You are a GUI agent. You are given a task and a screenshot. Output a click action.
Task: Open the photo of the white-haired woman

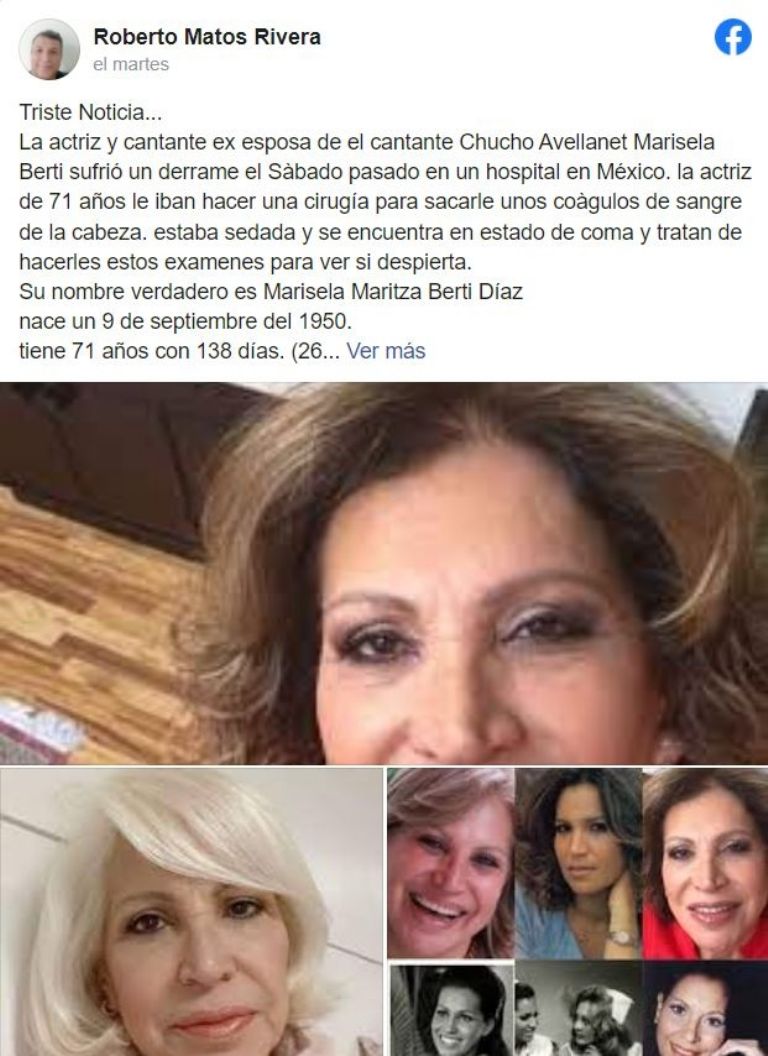(191, 912)
